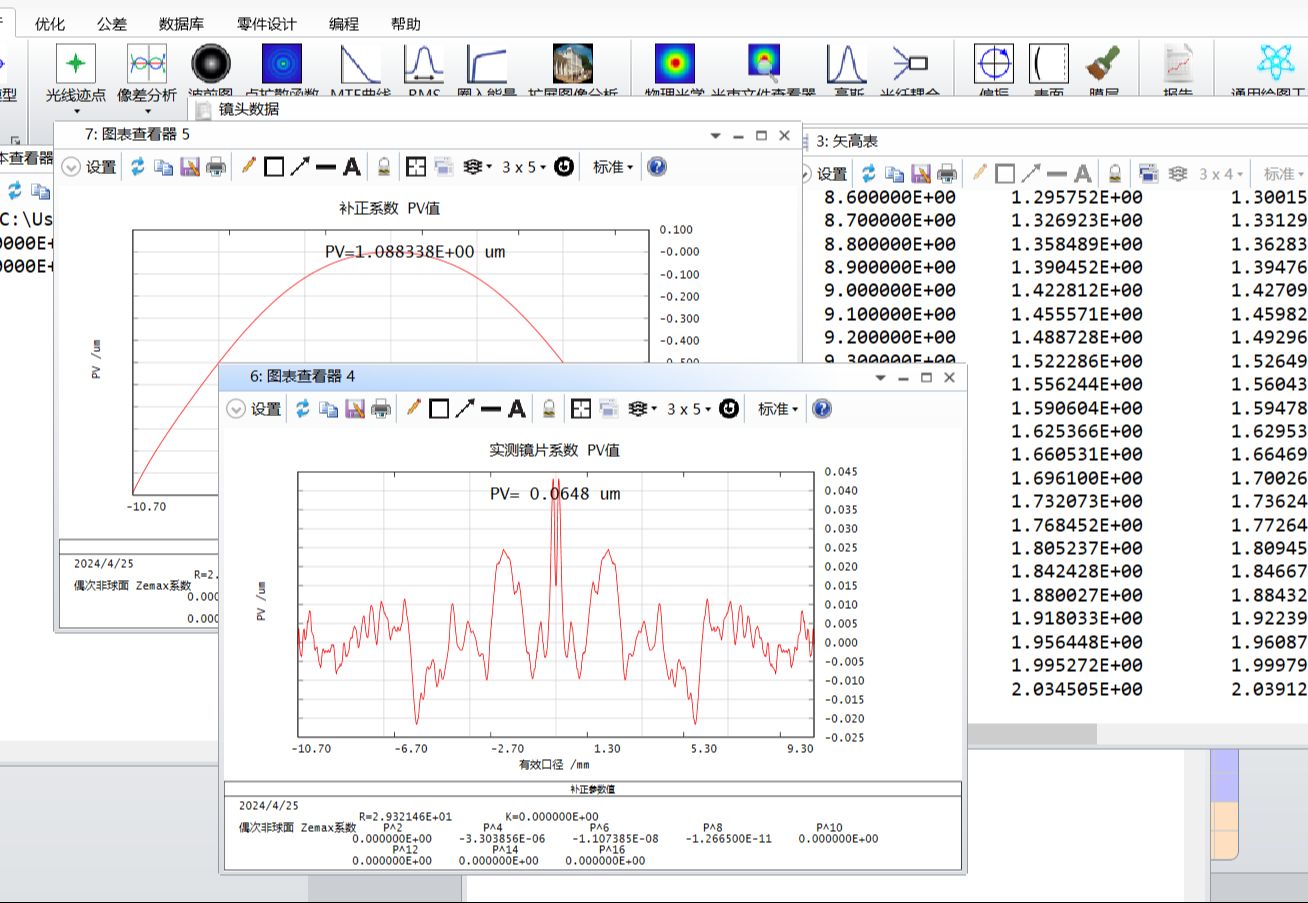Open 物理光学 physical optics analysis
1308x903 pixels.
[x=675, y=65]
